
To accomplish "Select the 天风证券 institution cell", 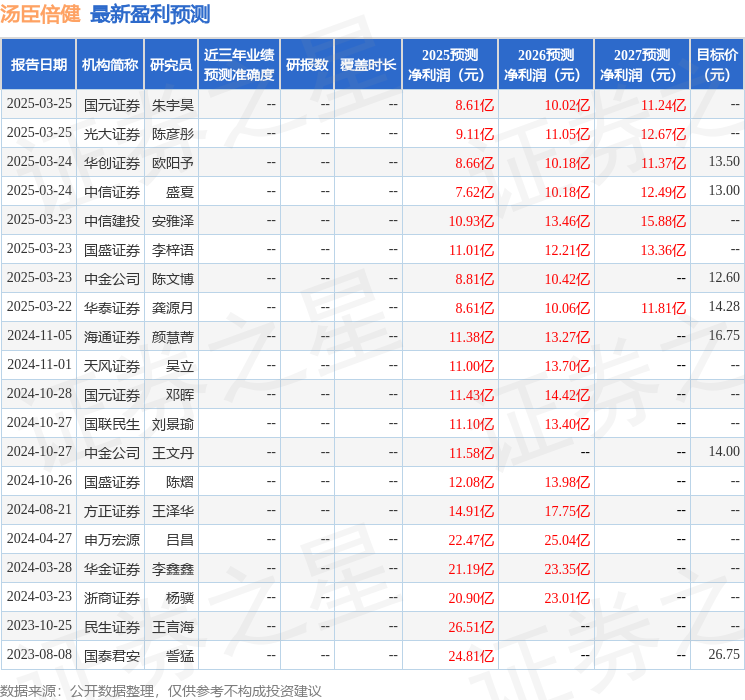I will pos(112,366).
